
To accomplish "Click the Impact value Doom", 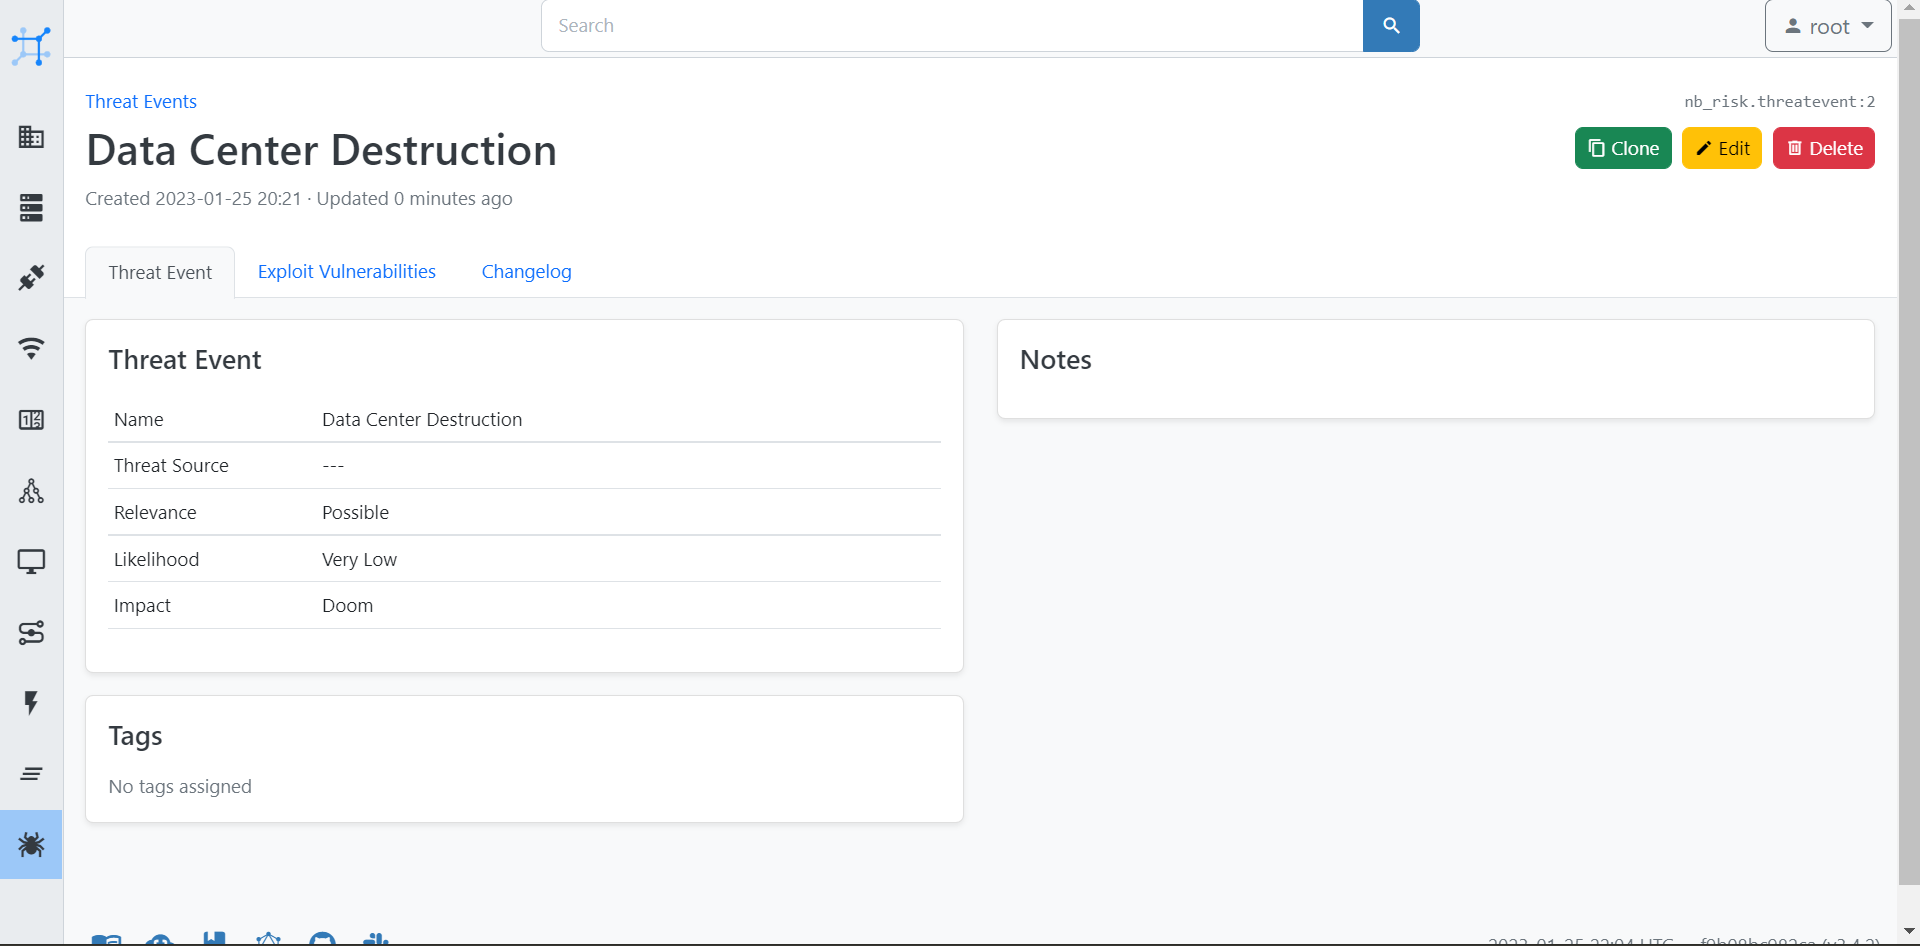I will [x=347, y=606].
